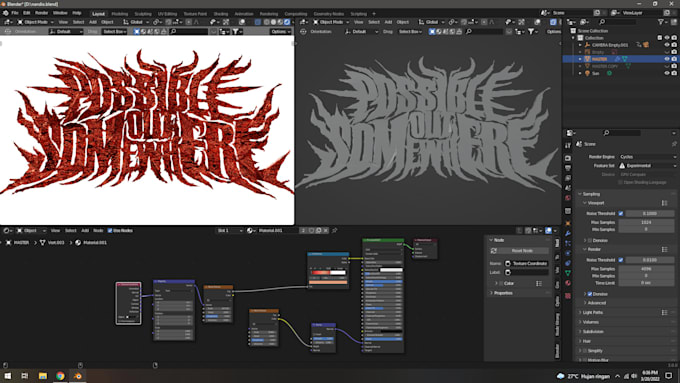Open Object Data green triangle tab
The height and width of the screenshot is (383, 680).
tap(568, 273)
